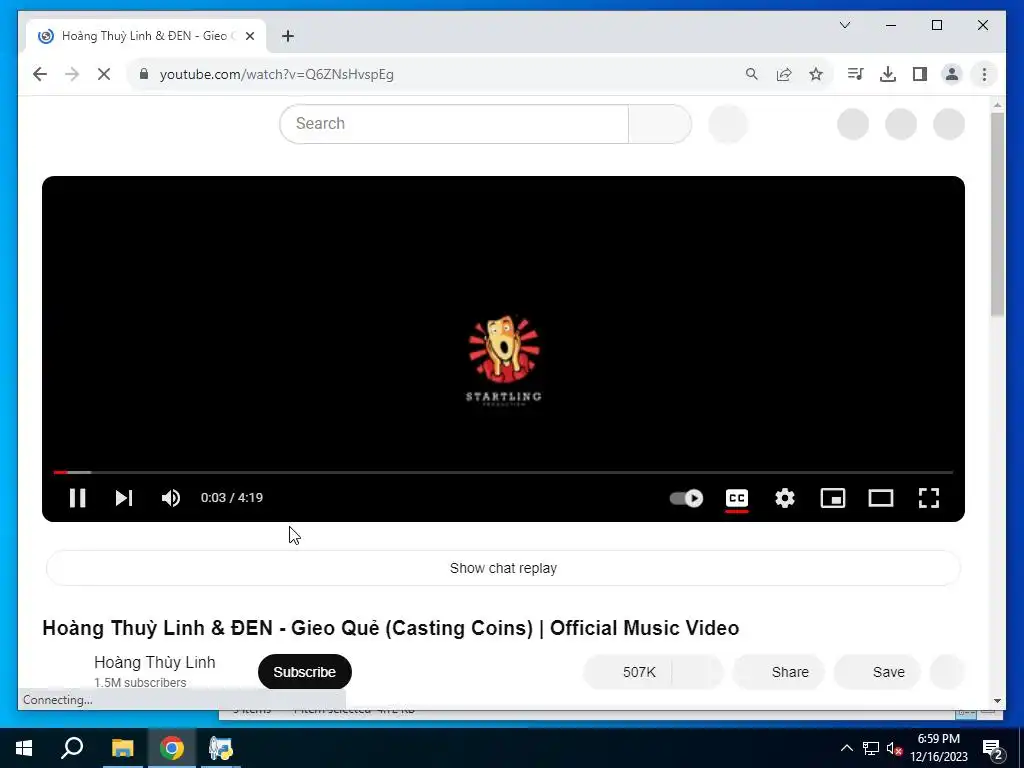Screen dimensions: 1024x768
Task: Click the address bar URL
Action: click(x=277, y=74)
